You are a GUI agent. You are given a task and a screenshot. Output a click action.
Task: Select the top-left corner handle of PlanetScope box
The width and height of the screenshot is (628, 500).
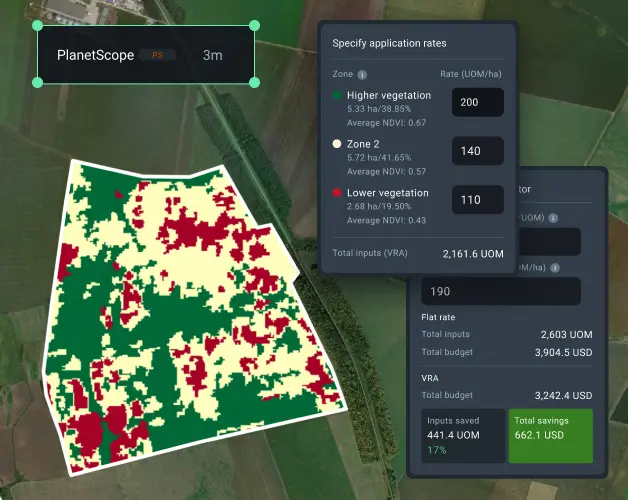click(x=38, y=25)
